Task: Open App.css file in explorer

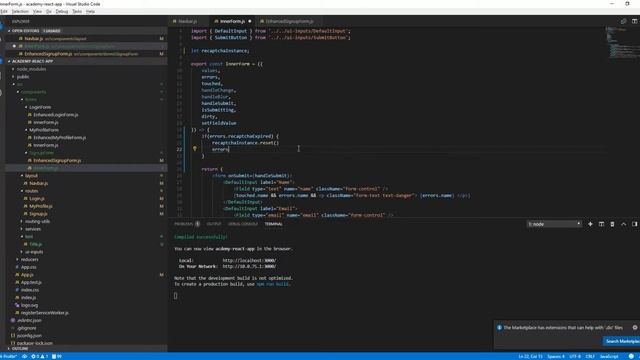Action: click(28, 267)
